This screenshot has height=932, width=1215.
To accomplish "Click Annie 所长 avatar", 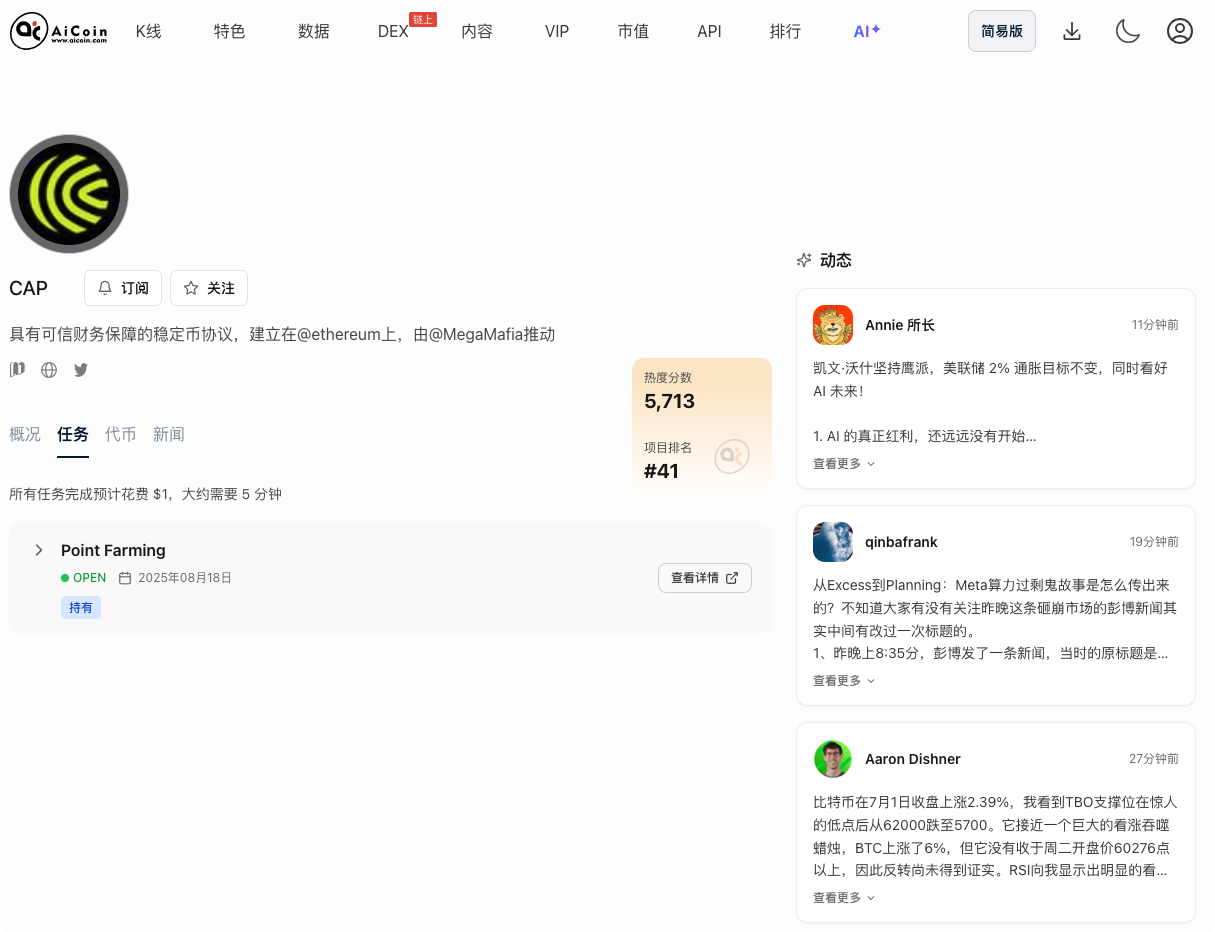I will 833,325.
